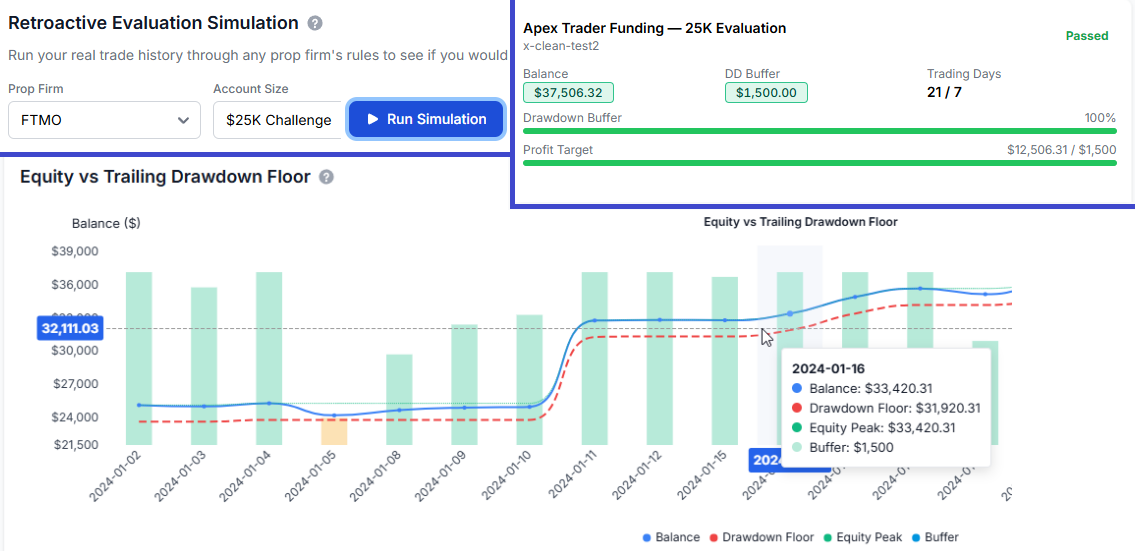Click tooltip Buffer: $1,500 line
This screenshot has width=1135, height=551.
843,447
